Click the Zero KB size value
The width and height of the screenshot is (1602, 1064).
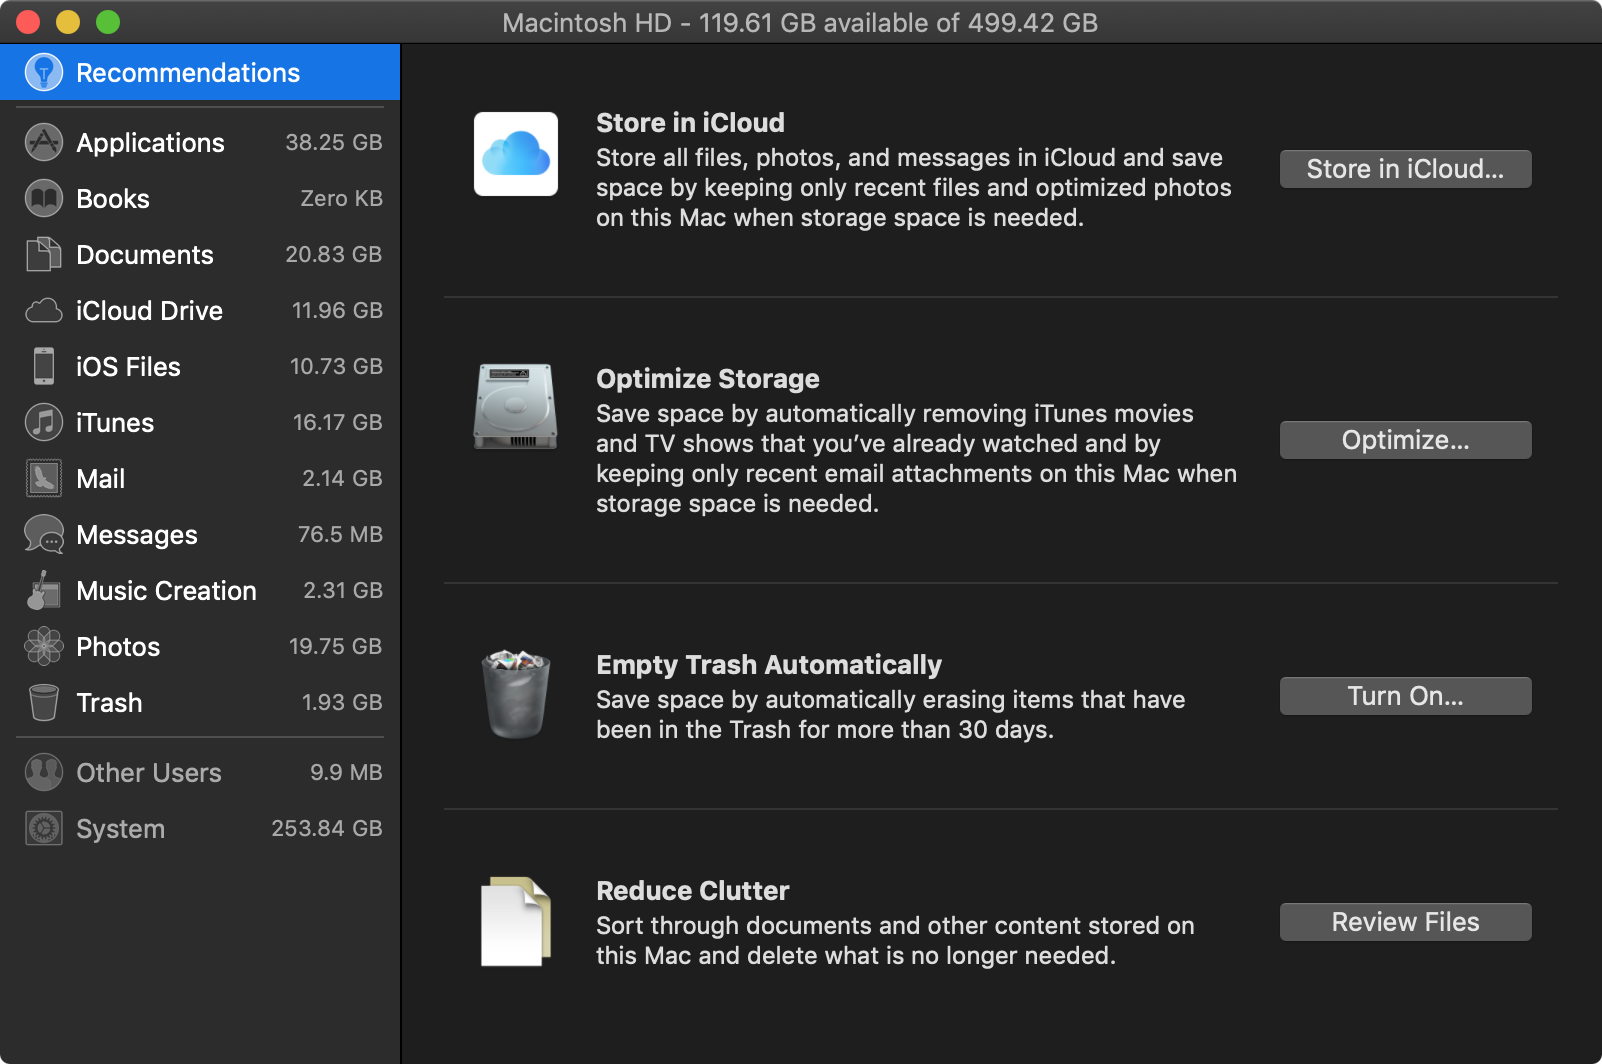click(342, 198)
